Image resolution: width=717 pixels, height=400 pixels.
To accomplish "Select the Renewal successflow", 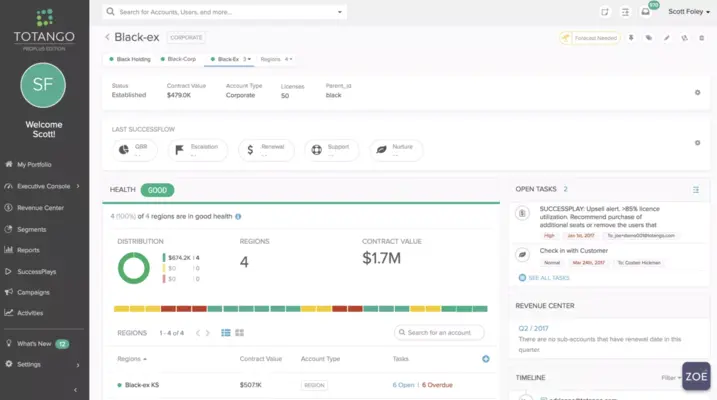I will point(266,150).
